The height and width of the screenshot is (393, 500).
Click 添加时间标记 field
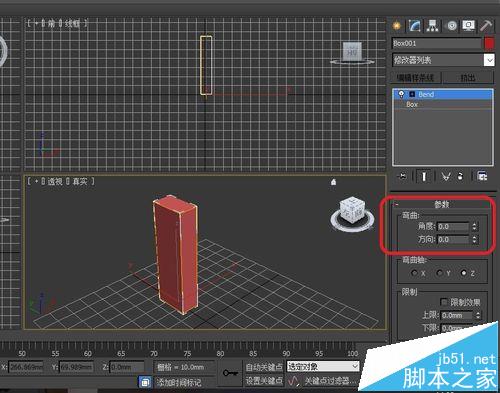(x=179, y=382)
